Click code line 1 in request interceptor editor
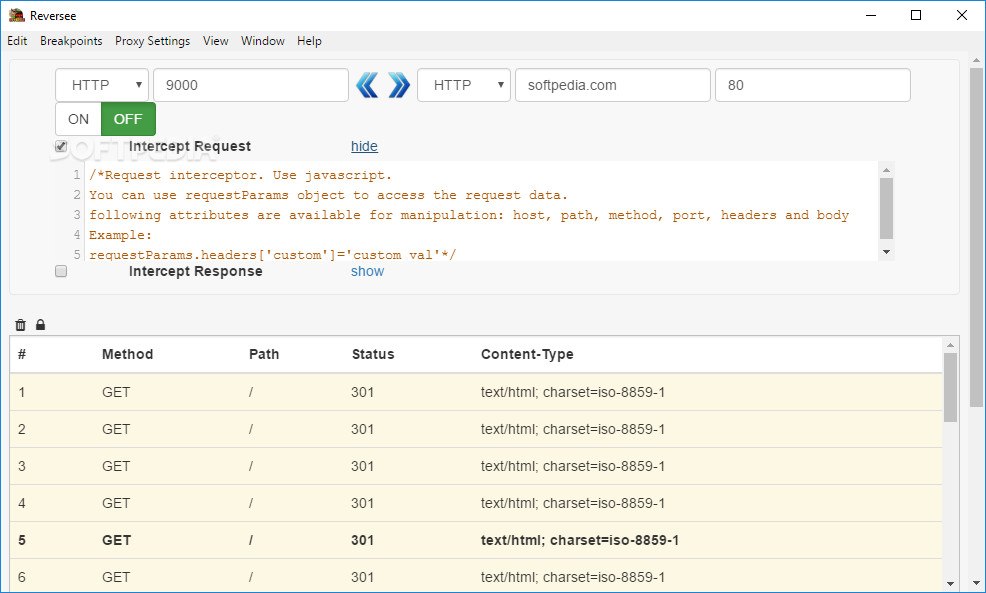 pyautogui.click(x=240, y=175)
